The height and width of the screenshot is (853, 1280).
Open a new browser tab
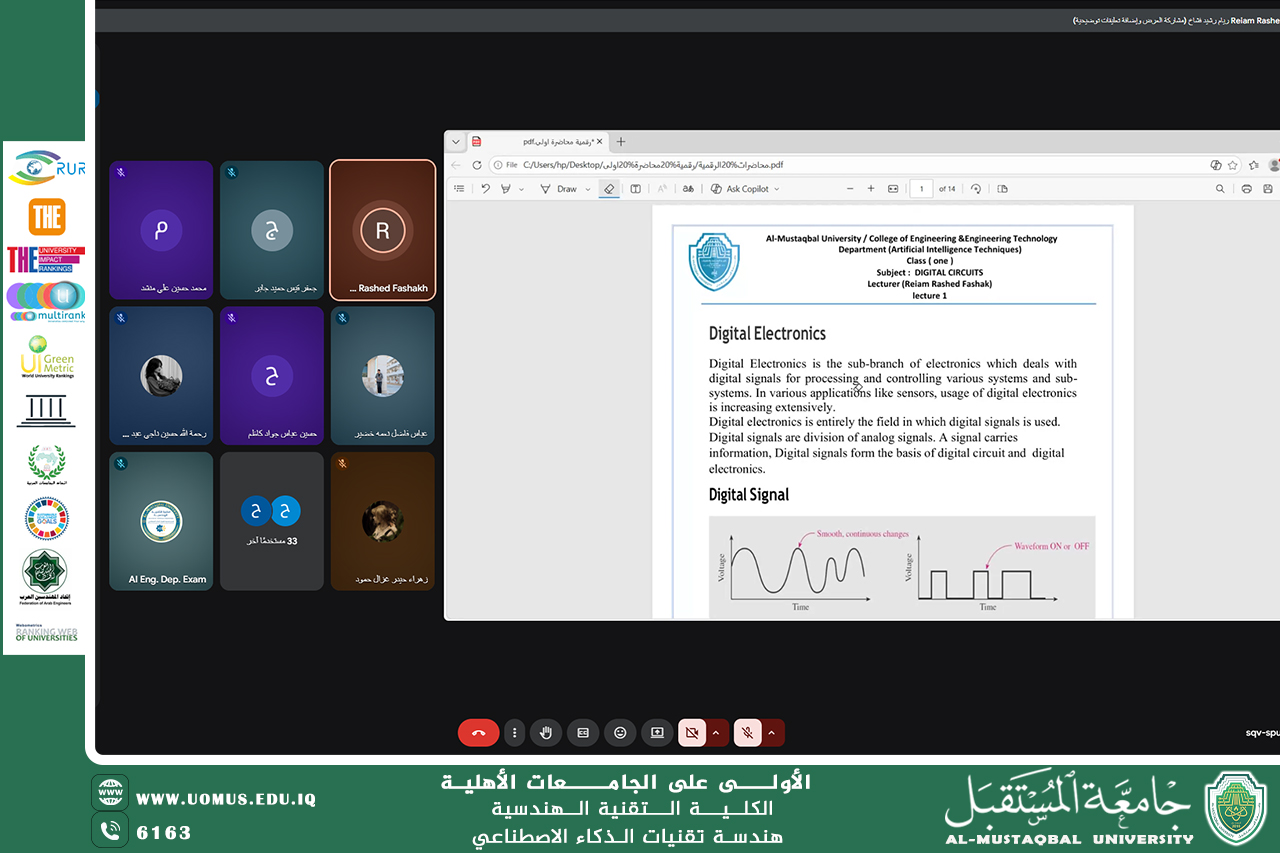click(621, 142)
